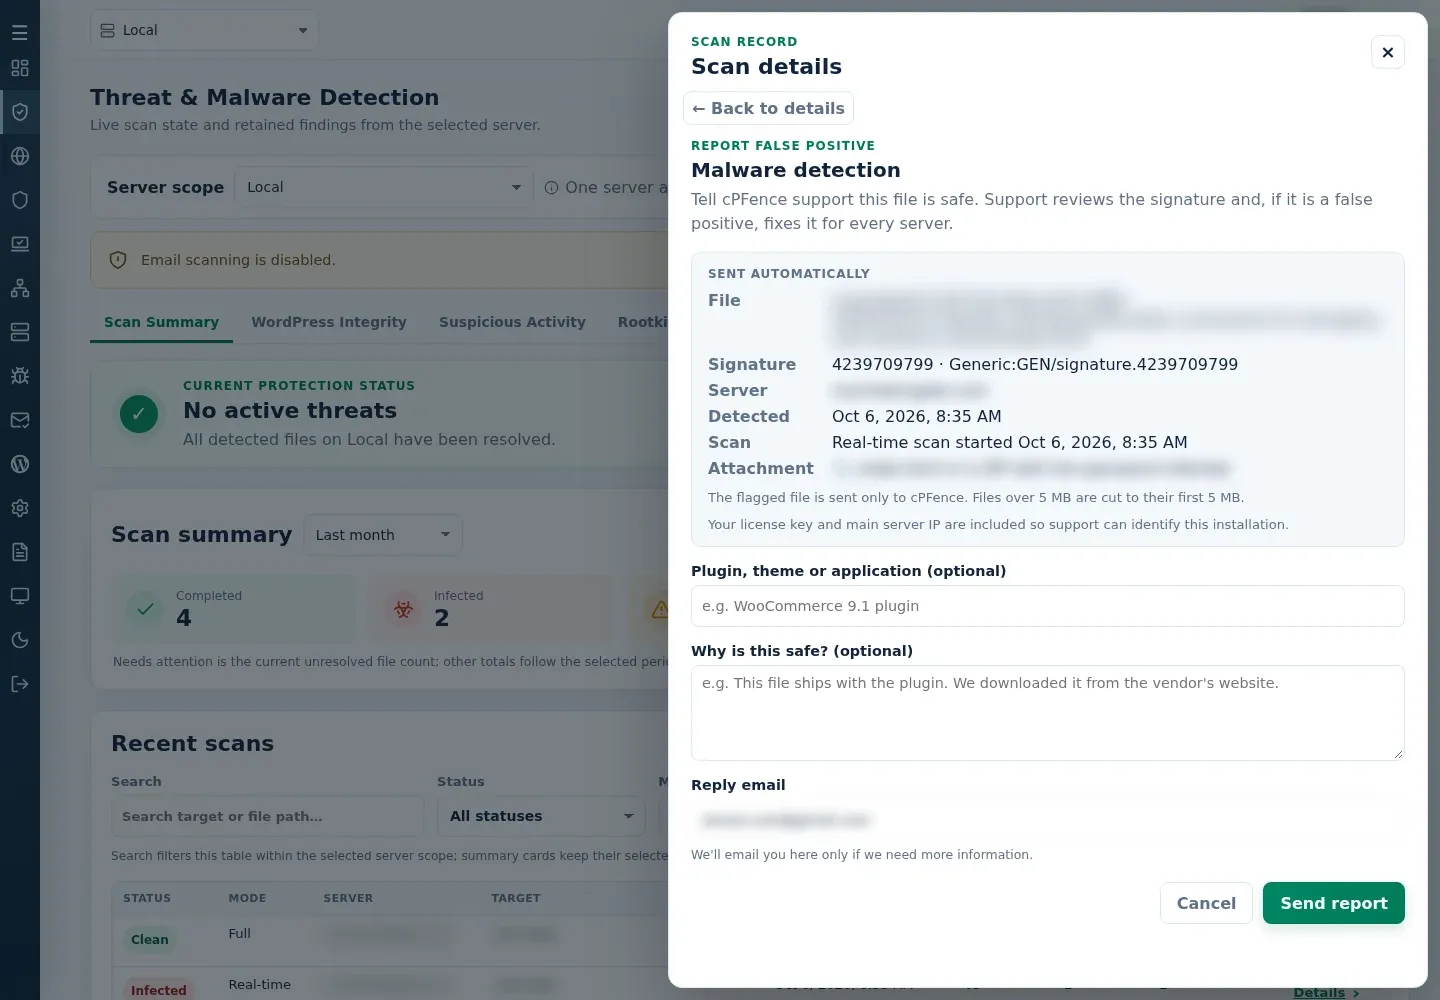Screen dimensions: 1440x1000
Task: Open the All statuses filter dropdown
Action: pos(542,816)
